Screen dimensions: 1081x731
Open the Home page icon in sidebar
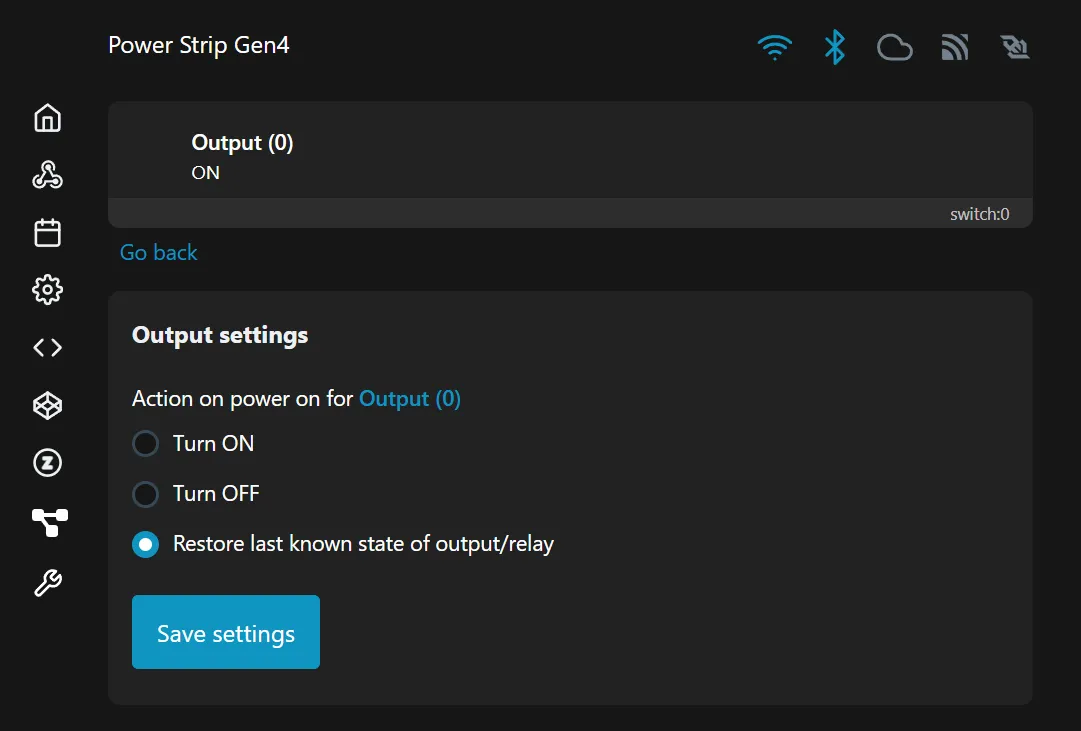(48, 118)
